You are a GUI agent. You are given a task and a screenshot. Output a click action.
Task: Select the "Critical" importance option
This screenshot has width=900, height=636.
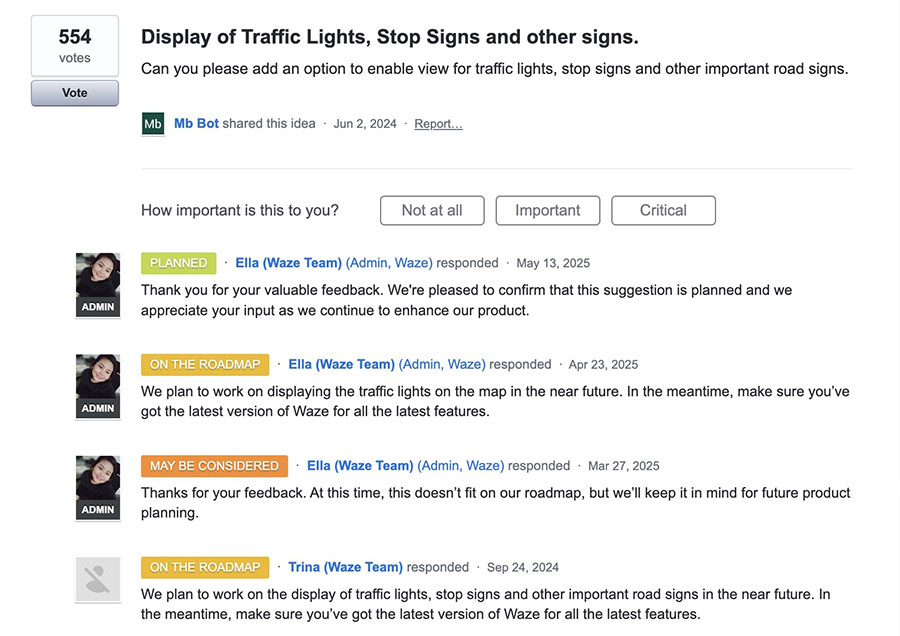(x=663, y=210)
